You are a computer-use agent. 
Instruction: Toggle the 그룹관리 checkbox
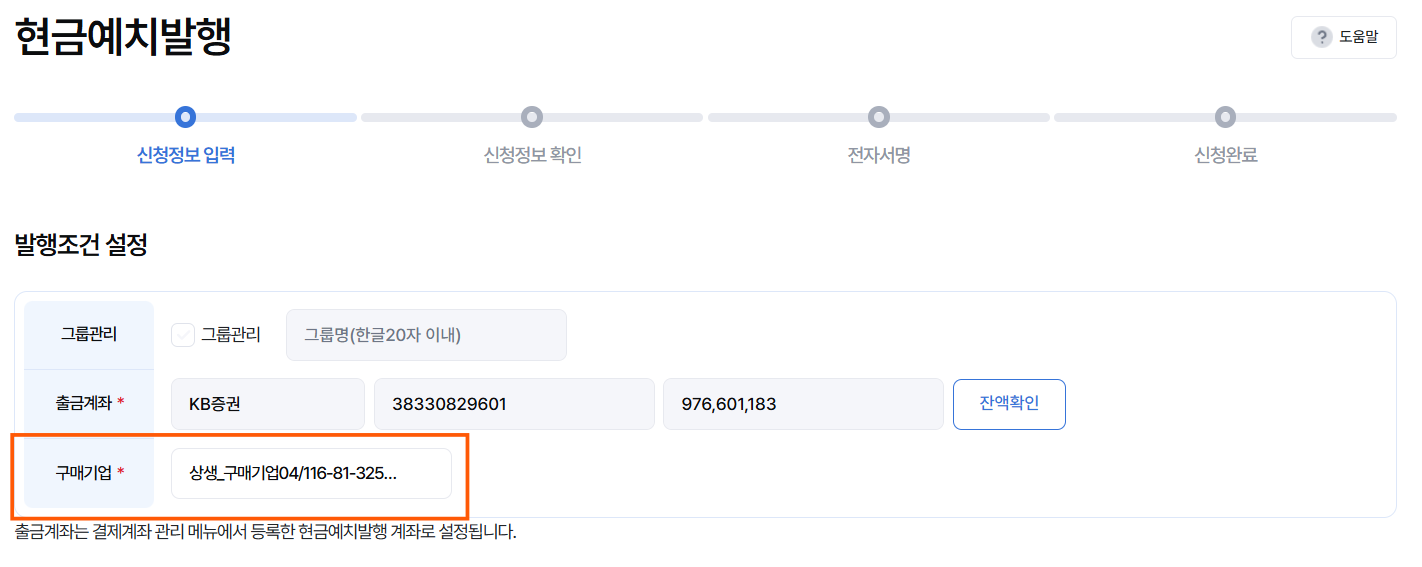pos(183,335)
